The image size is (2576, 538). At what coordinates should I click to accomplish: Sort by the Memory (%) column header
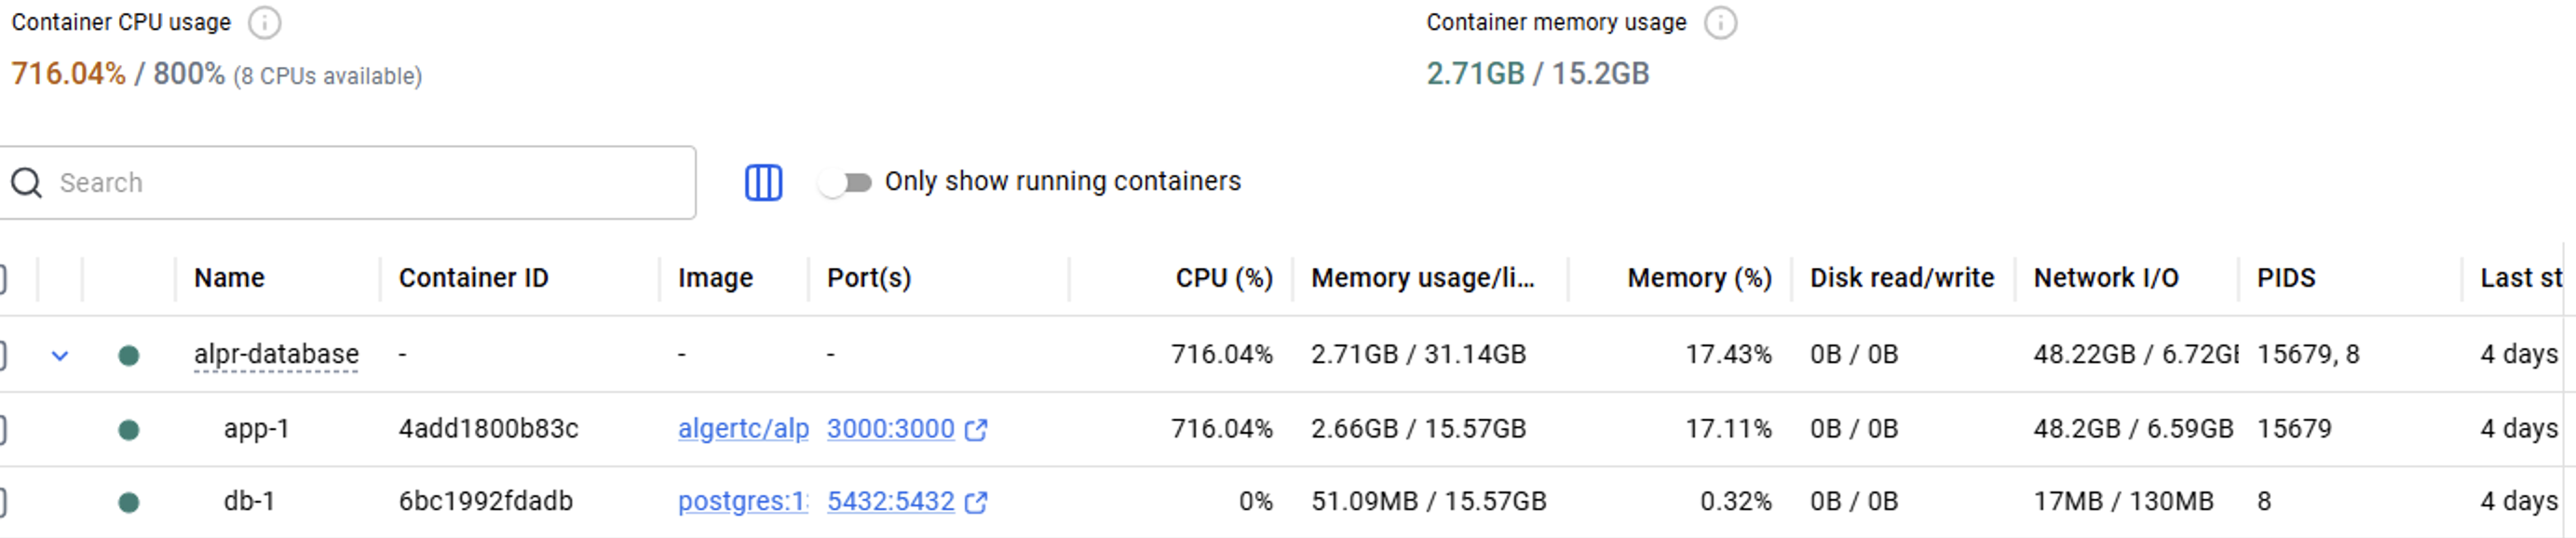(1698, 278)
